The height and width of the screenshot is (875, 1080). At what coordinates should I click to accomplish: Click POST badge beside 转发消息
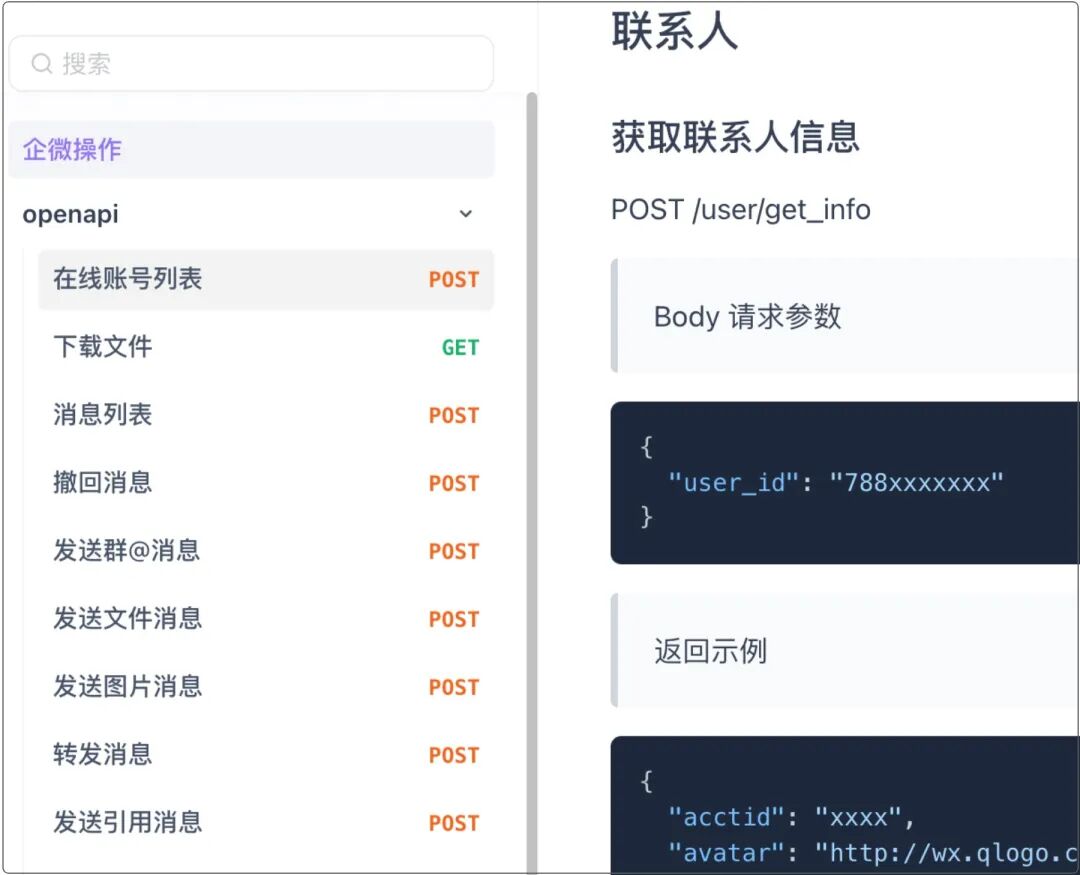(x=454, y=755)
